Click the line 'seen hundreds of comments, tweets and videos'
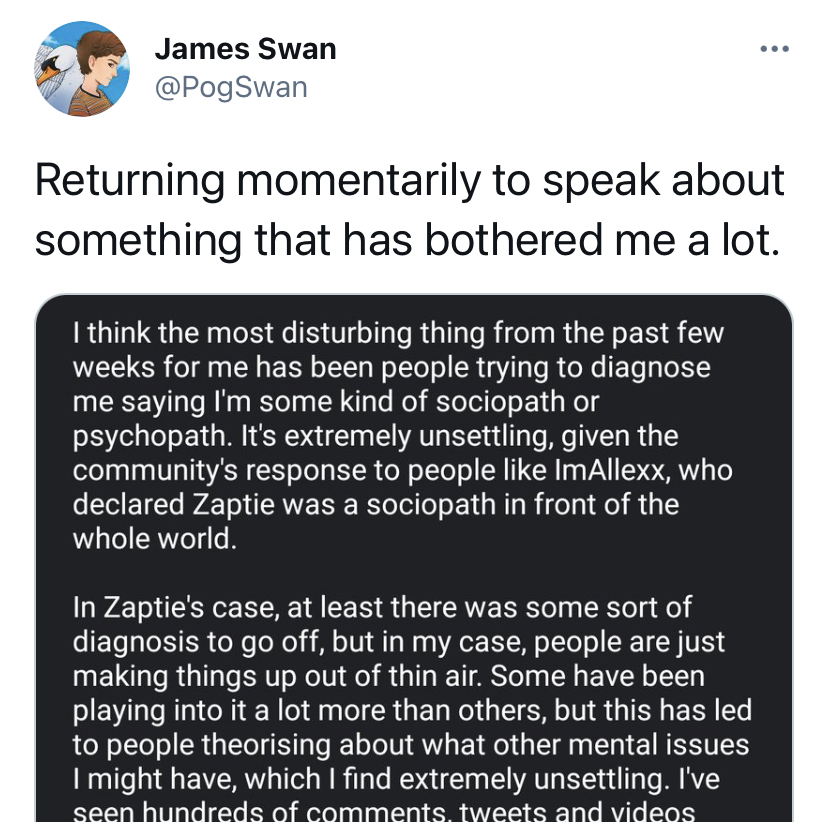This screenshot has width=828, height=822. click(x=384, y=811)
